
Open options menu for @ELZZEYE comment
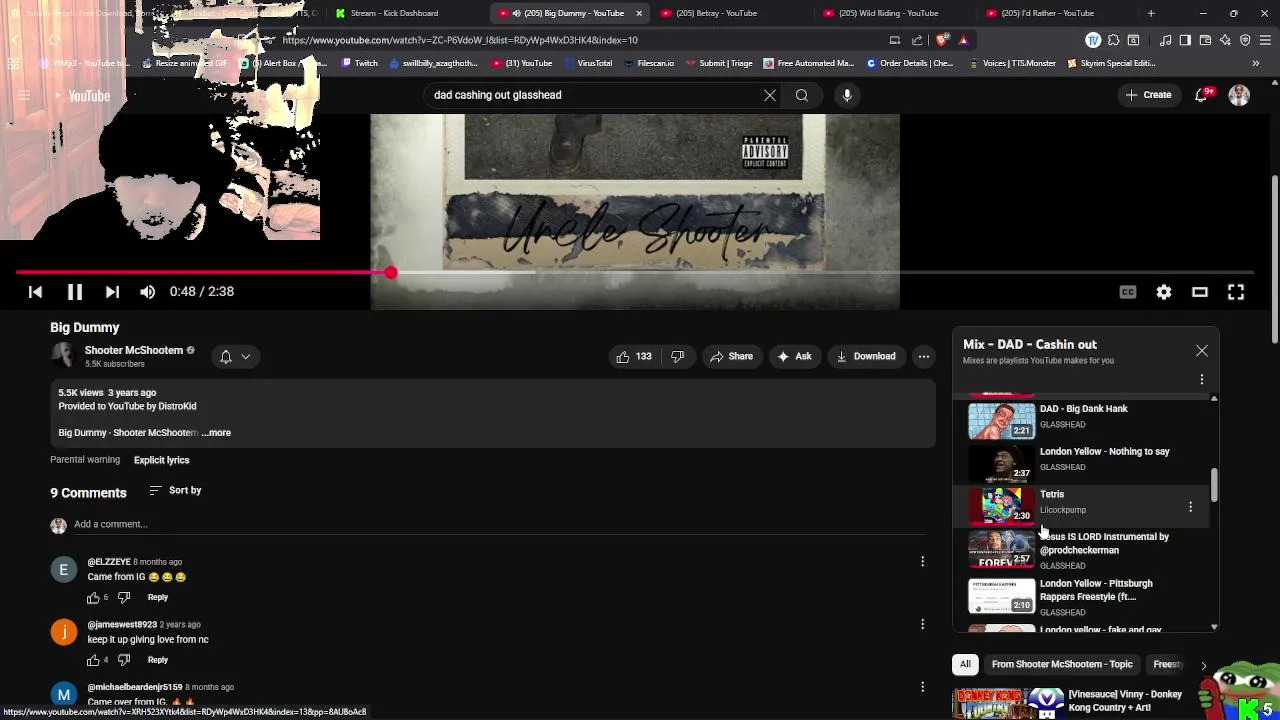(922, 561)
